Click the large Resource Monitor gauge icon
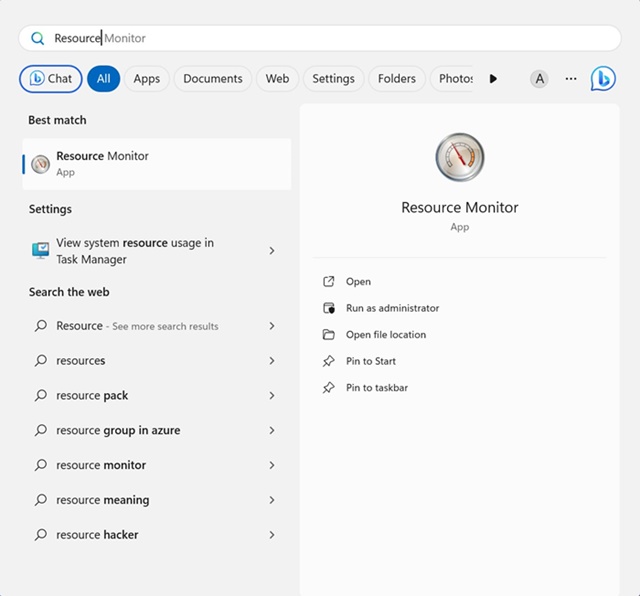640x596 pixels. (x=460, y=157)
